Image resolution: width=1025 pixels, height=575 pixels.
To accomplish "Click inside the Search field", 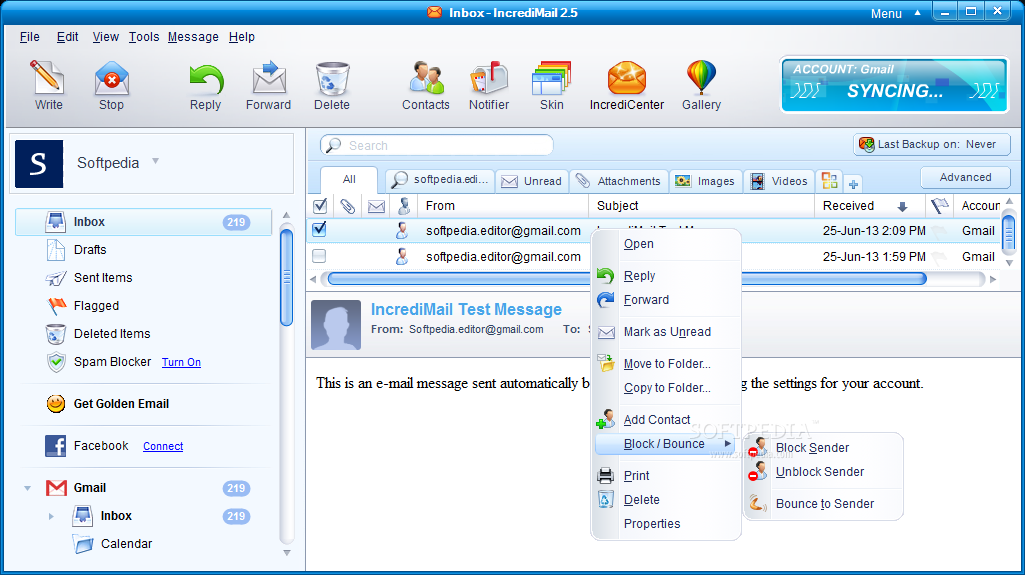I will [x=437, y=145].
